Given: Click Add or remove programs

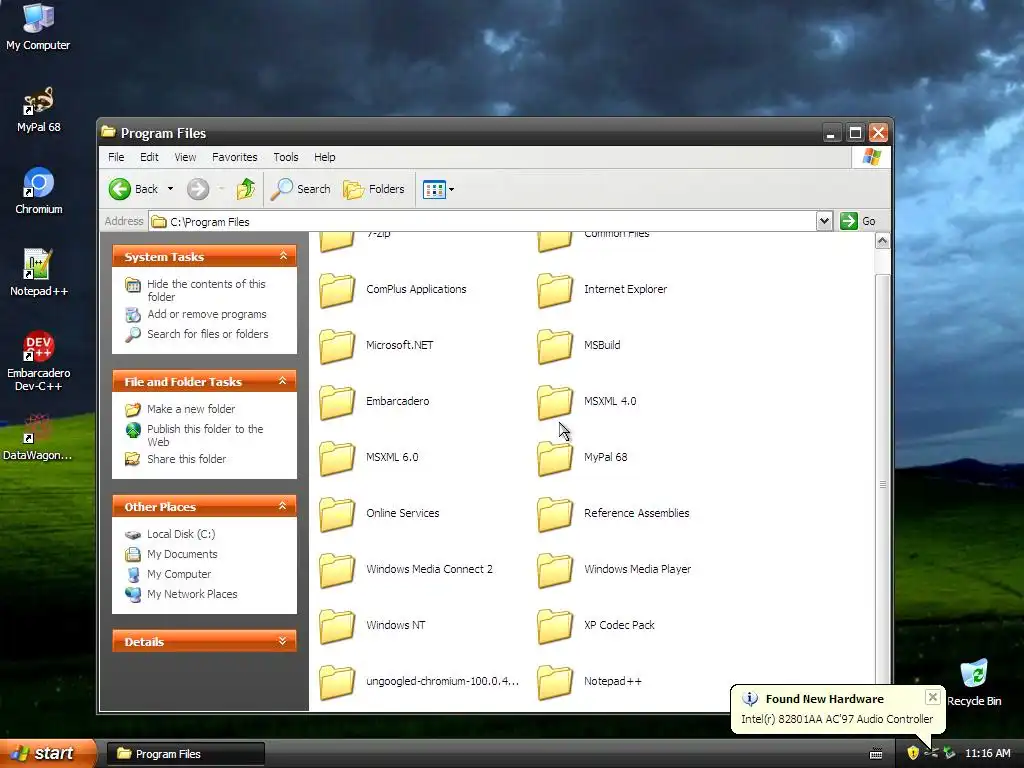Looking at the screenshot, I should [x=206, y=315].
